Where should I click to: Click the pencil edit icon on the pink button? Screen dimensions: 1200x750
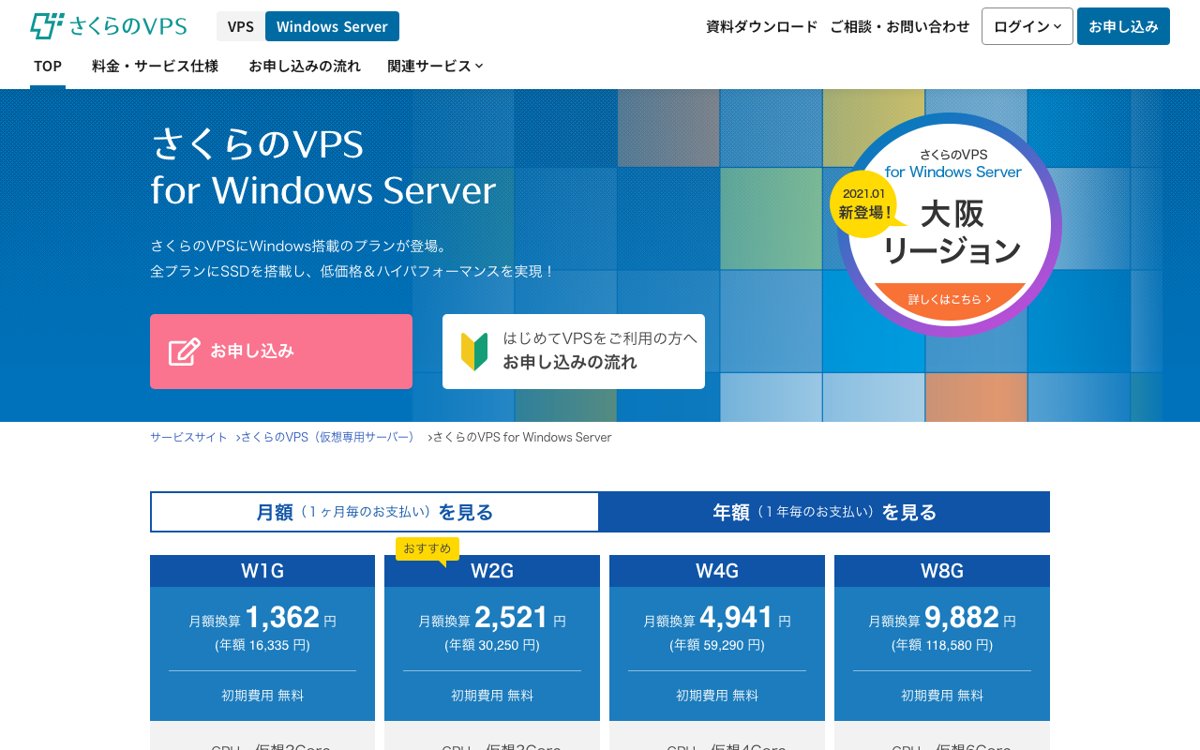click(184, 352)
